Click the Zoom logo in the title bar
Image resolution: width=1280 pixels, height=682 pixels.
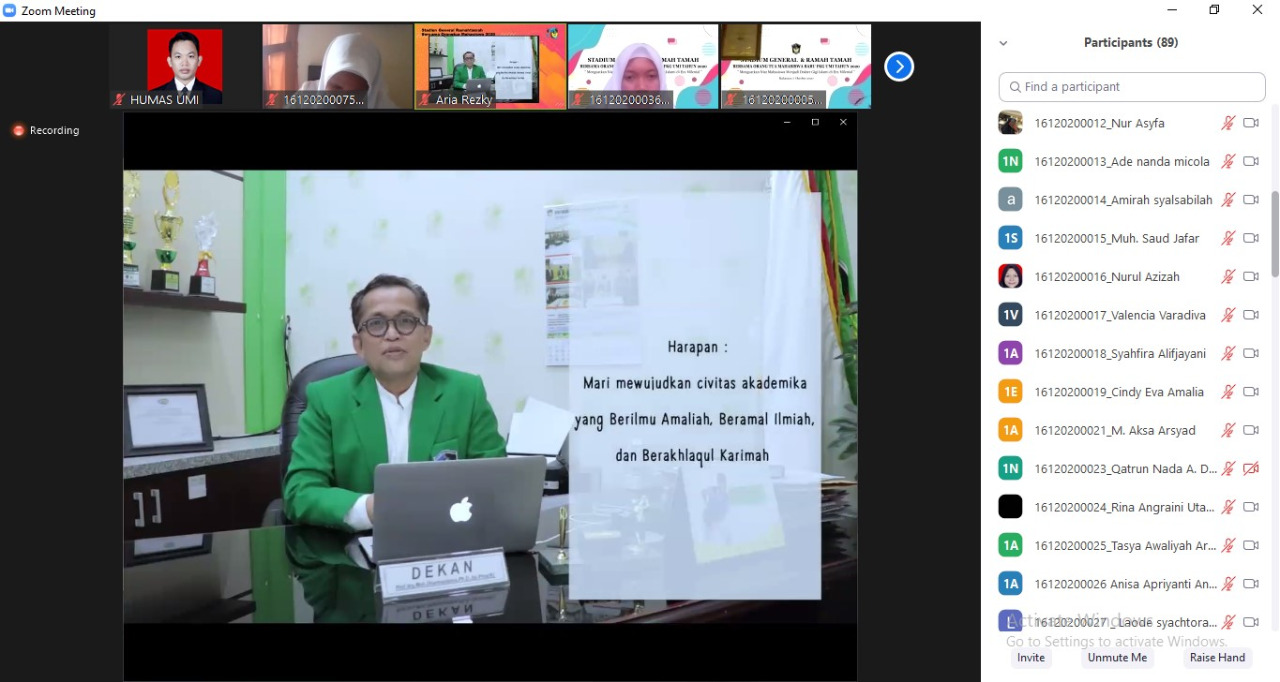point(10,11)
